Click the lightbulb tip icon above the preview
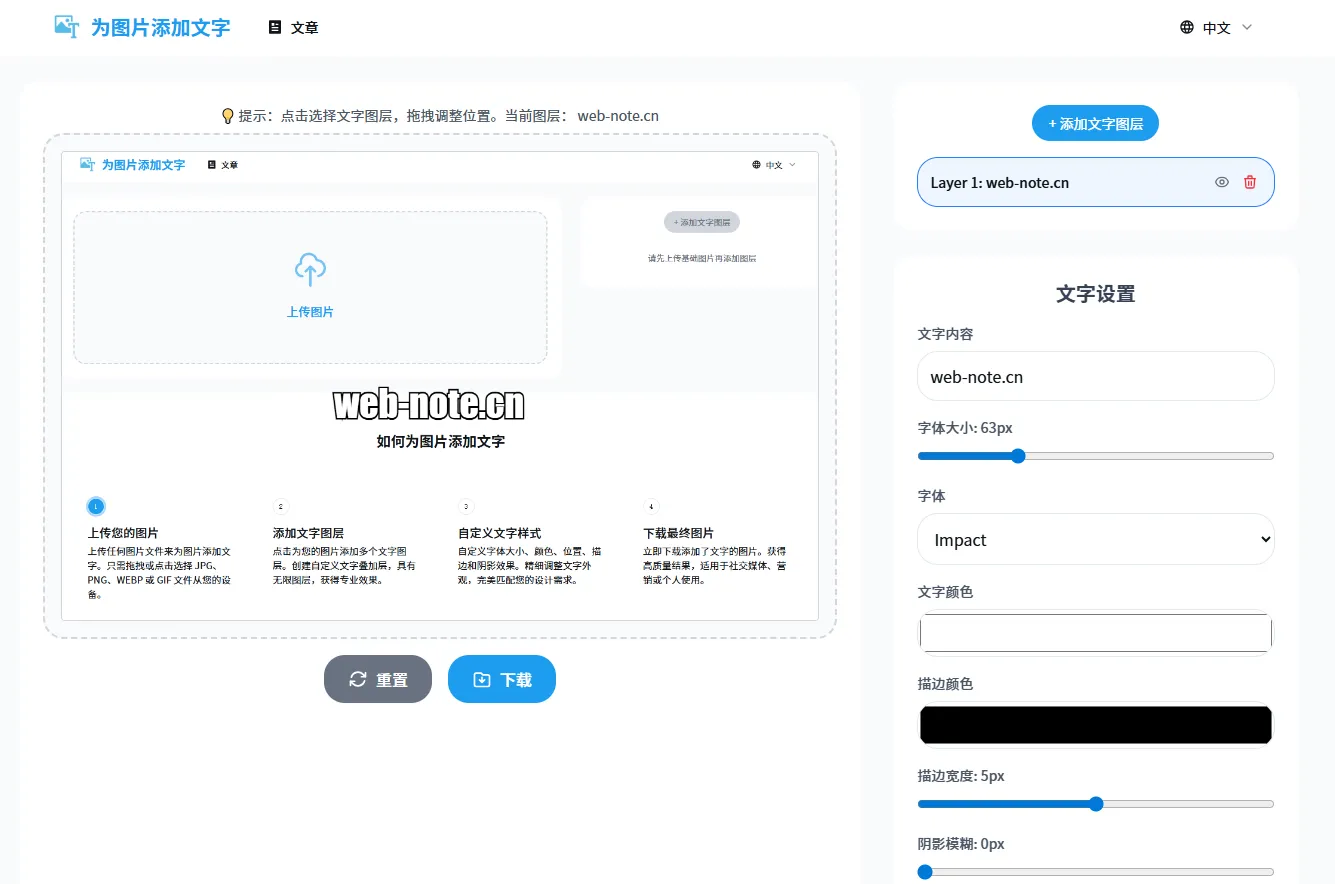This screenshot has height=884, width=1335. click(x=228, y=115)
